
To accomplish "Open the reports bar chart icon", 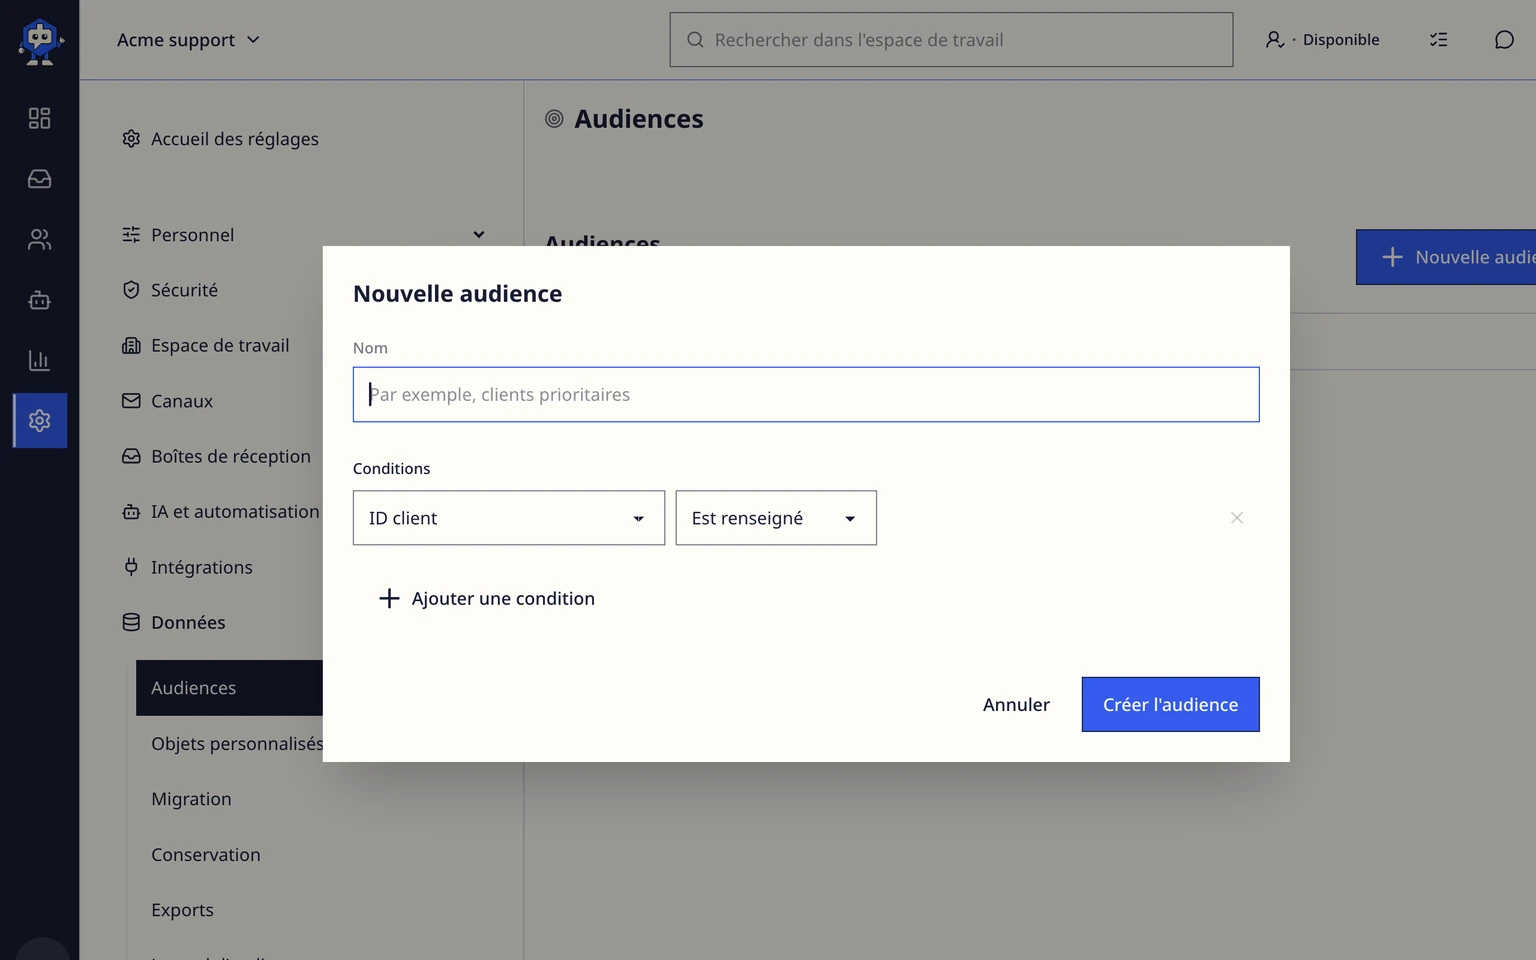I will [x=39, y=360].
